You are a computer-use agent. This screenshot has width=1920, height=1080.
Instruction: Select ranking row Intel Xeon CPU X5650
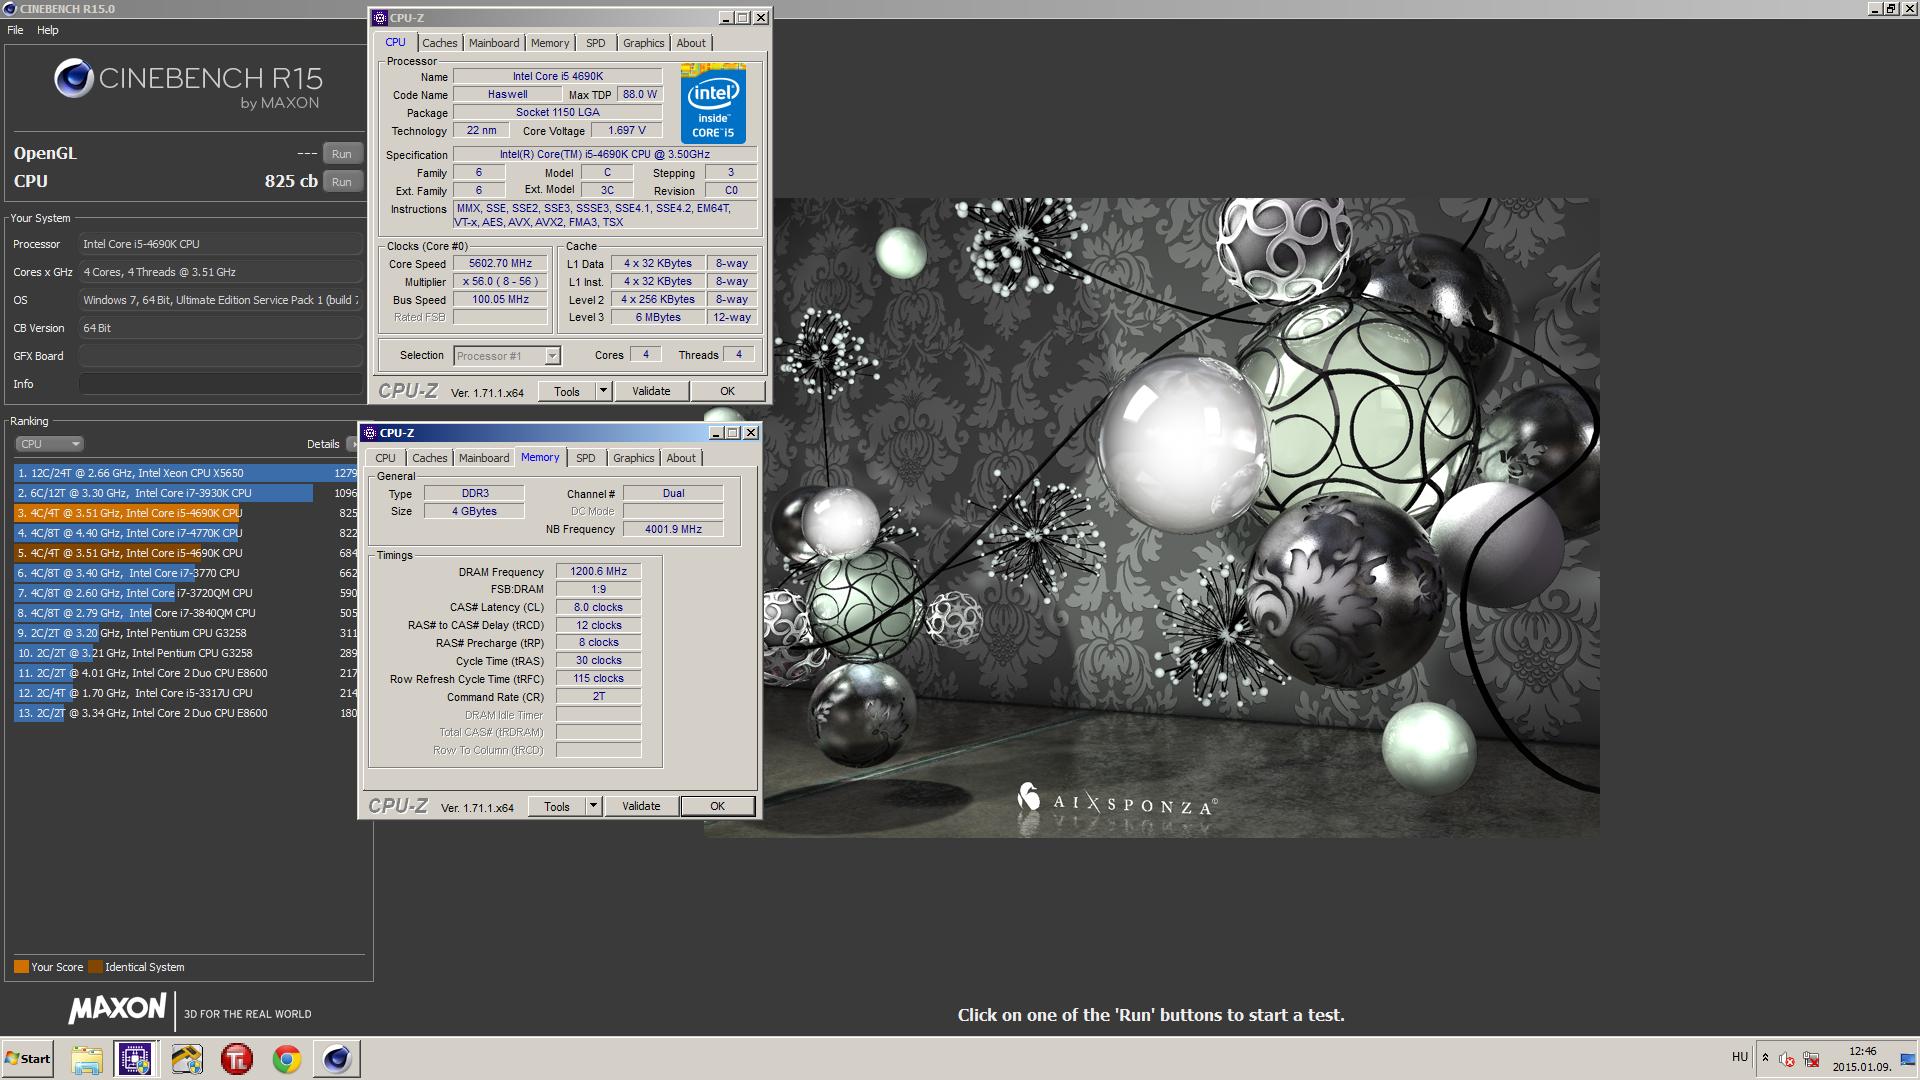tap(186, 473)
